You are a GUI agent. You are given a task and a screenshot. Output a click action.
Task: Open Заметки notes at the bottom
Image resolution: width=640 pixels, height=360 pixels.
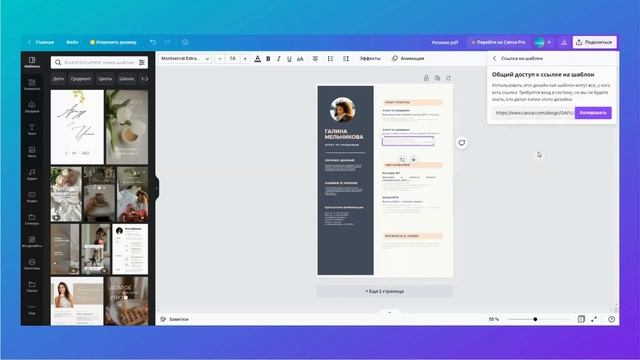click(x=174, y=319)
